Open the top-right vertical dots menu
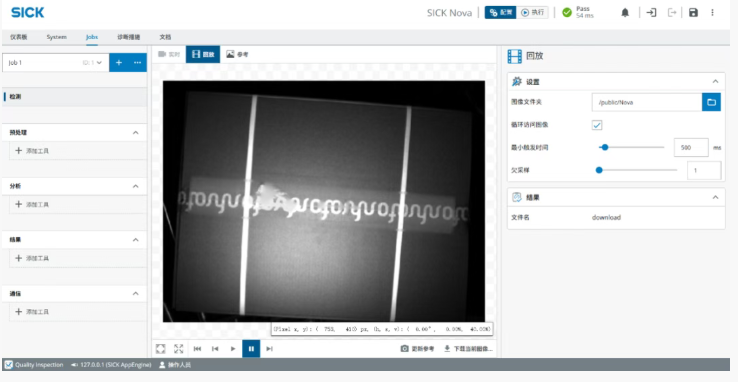 point(713,13)
